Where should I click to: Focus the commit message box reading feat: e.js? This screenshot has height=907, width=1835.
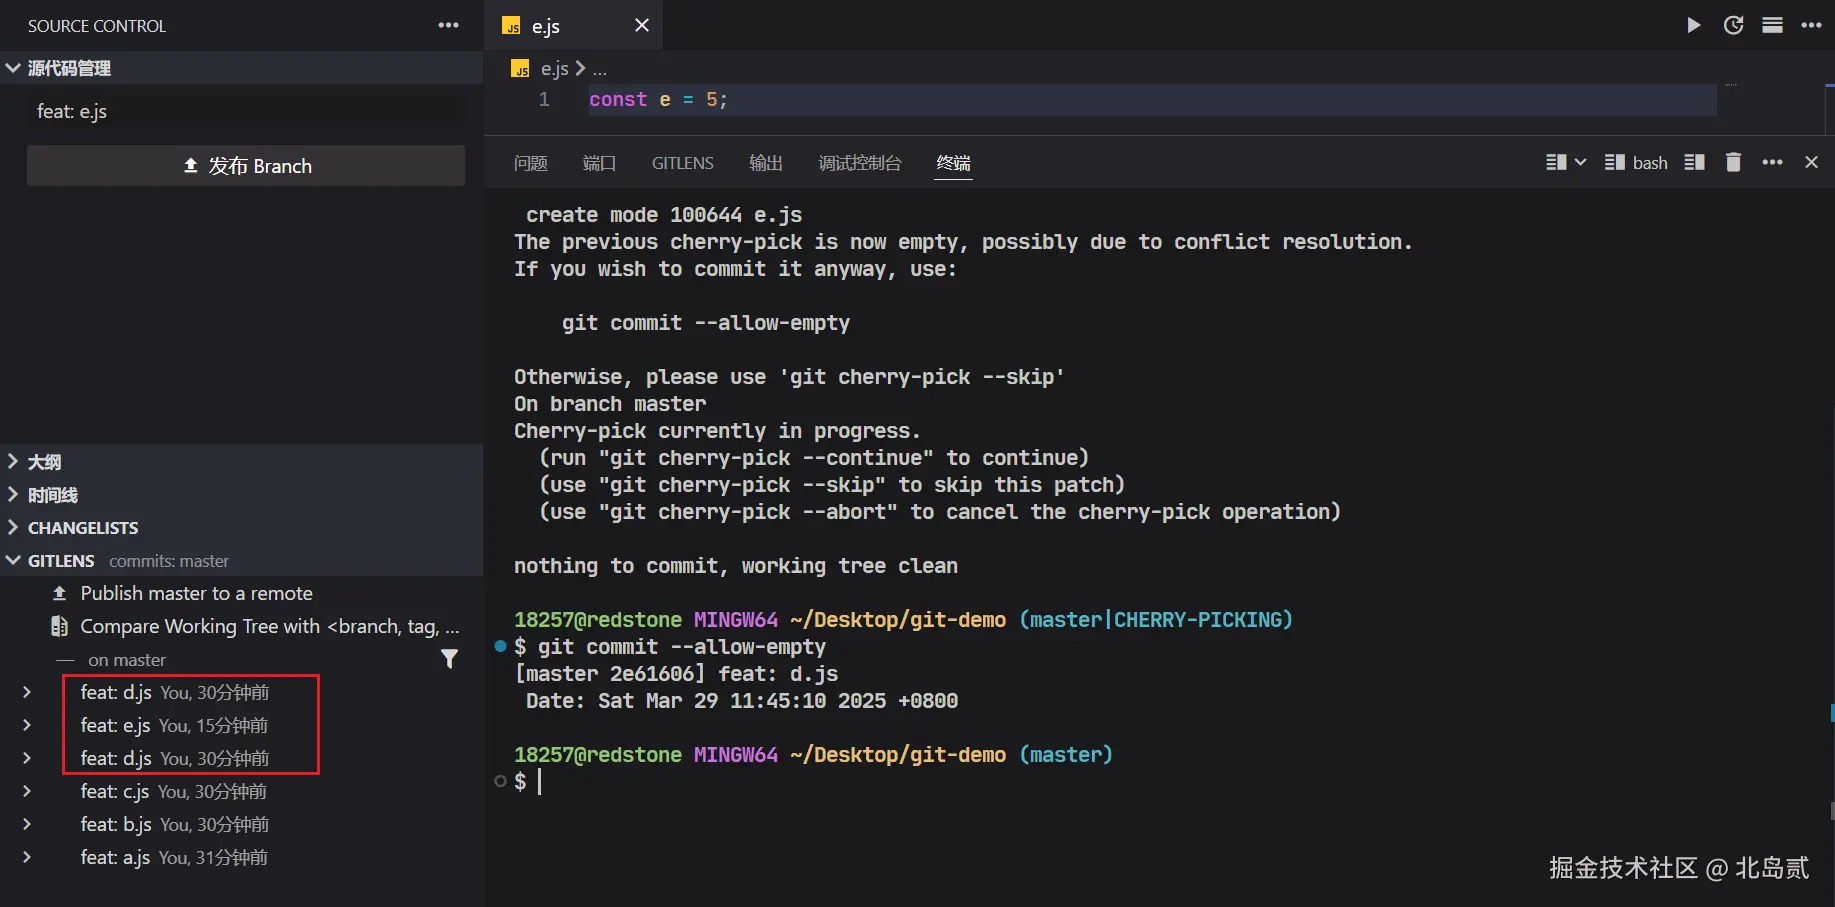pos(246,111)
